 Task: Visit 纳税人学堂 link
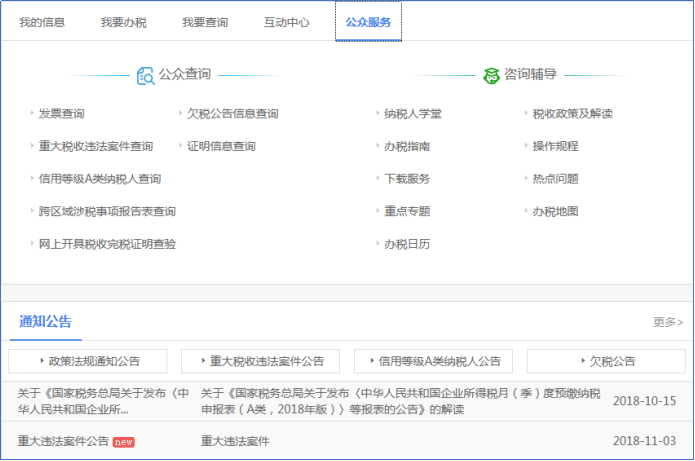tap(412, 114)
